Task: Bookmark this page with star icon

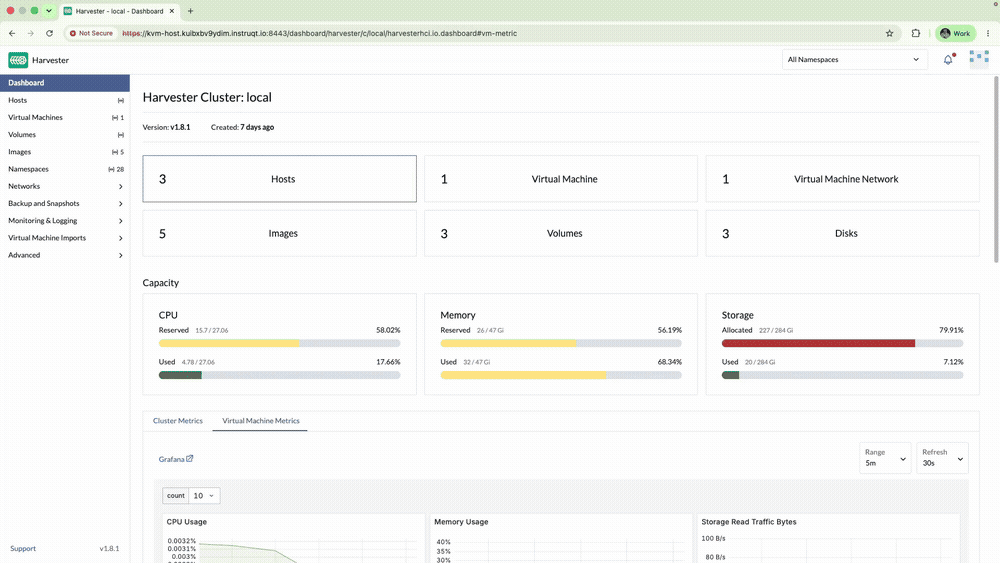Action: pos(890,33)
